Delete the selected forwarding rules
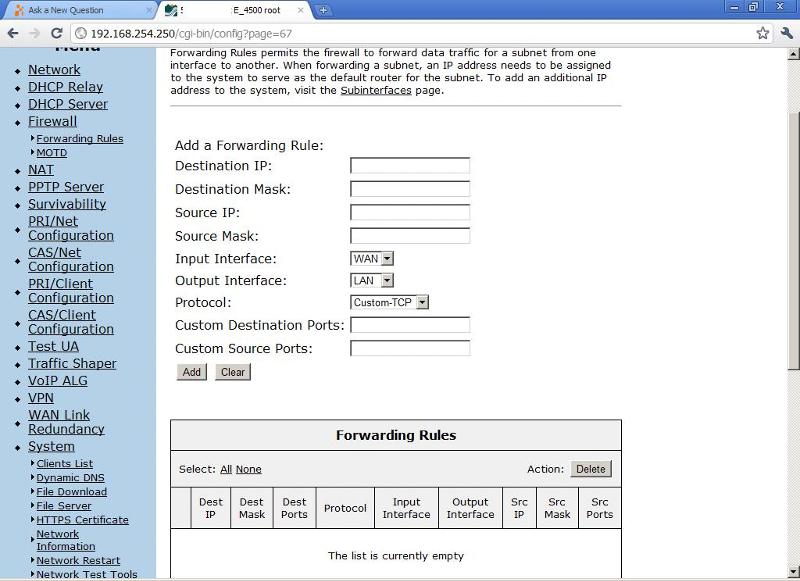Image resolution: width=800 pixels, height=581 pixels. [590, 469]
